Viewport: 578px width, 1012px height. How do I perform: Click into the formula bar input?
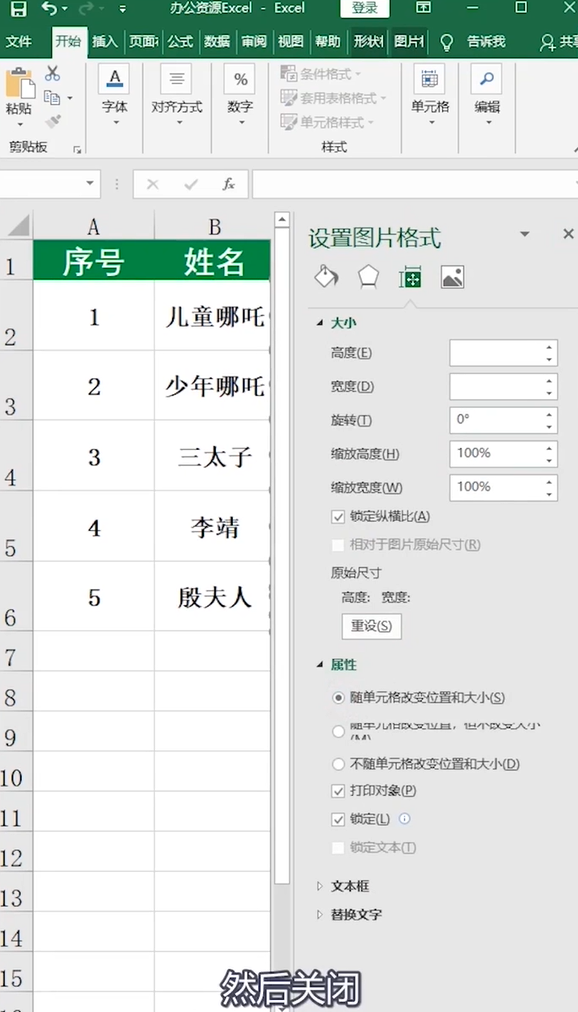415,185
